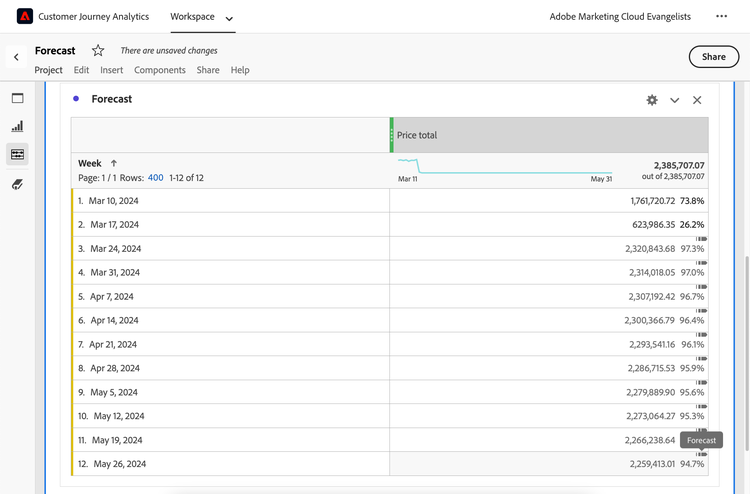Go back using the left chevron
The image size is (750, 494).
tap(16, 57)
